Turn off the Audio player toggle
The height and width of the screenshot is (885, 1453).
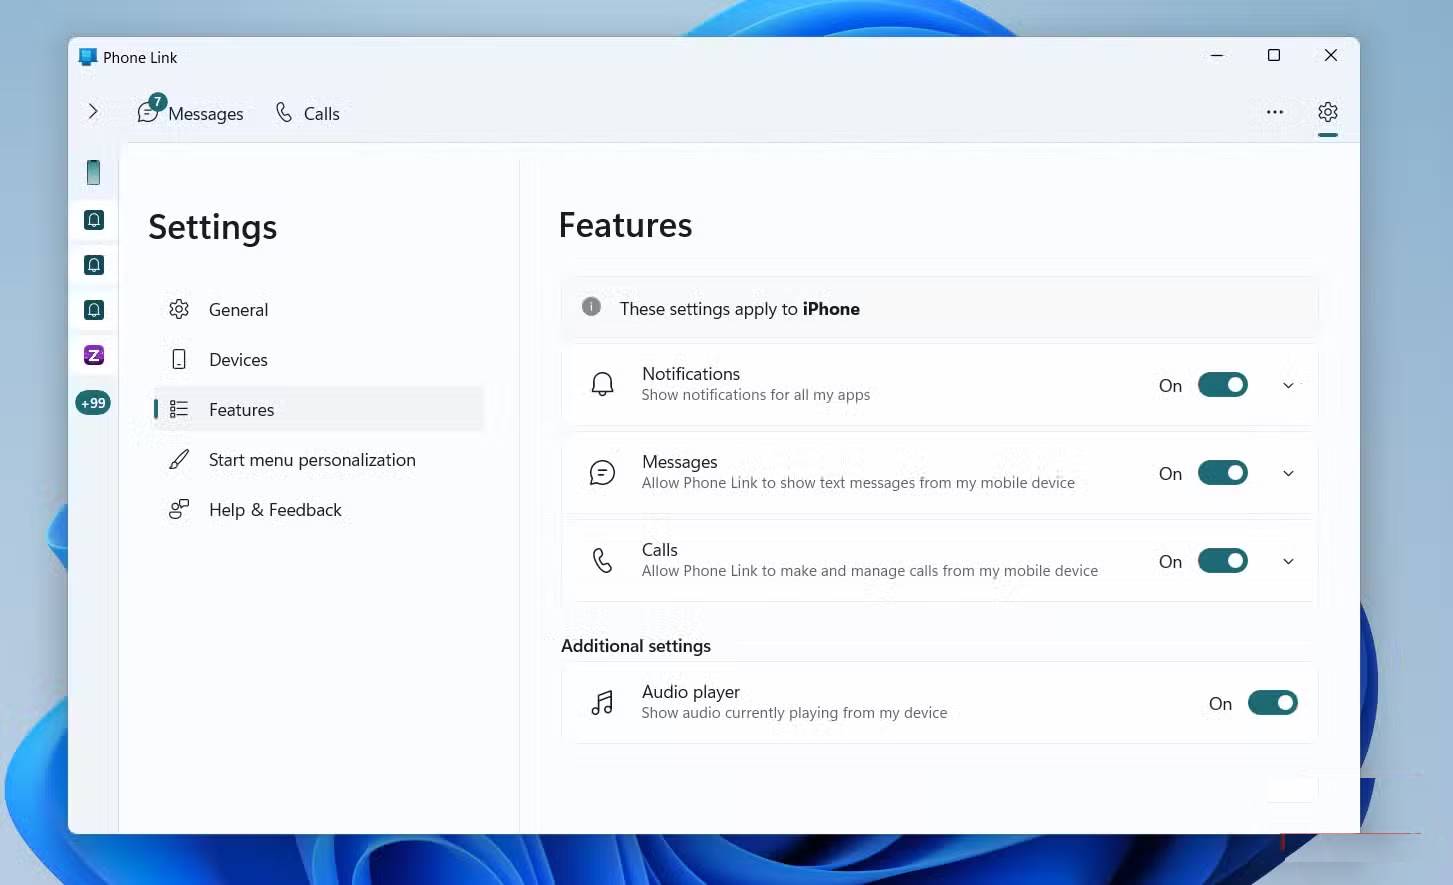coord(1273,703)
